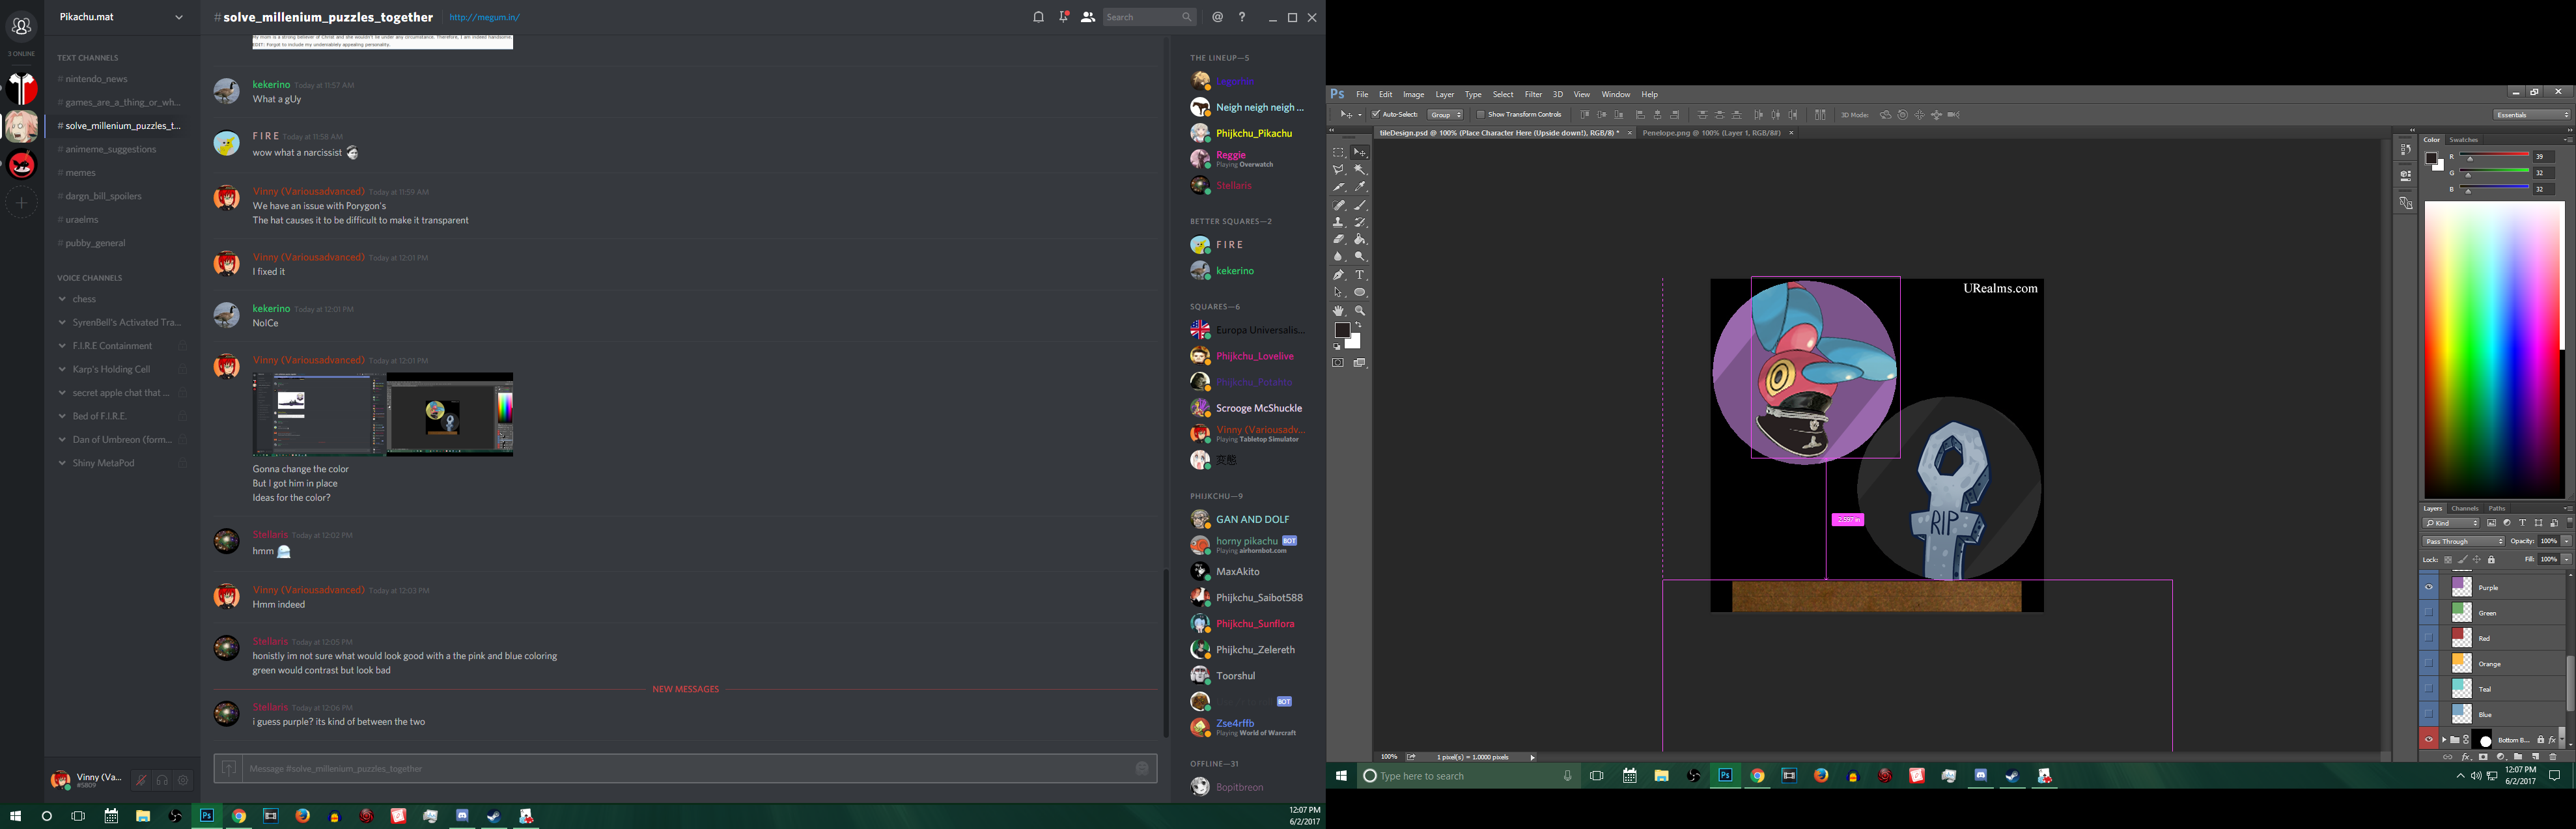This screenshot has width=2576, height=829.
Task: Select the Horizontal Type tool
Action: click(1360, 275)
